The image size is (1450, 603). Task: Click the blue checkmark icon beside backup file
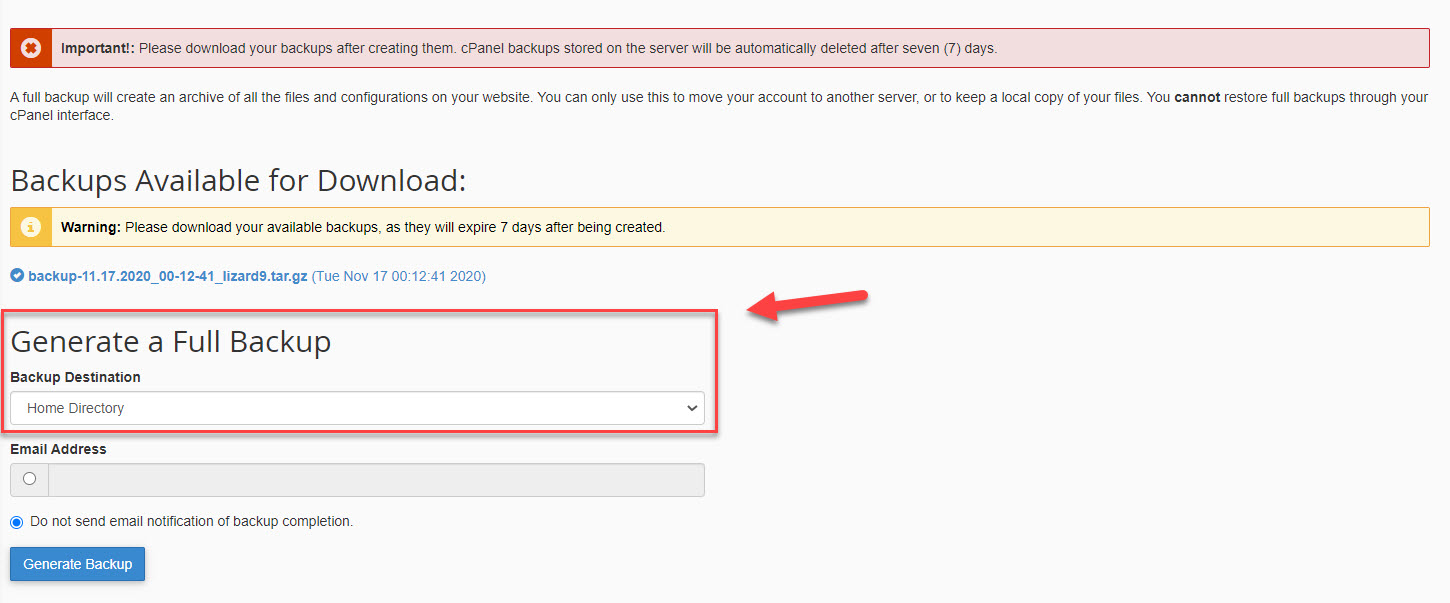point(17,276)
